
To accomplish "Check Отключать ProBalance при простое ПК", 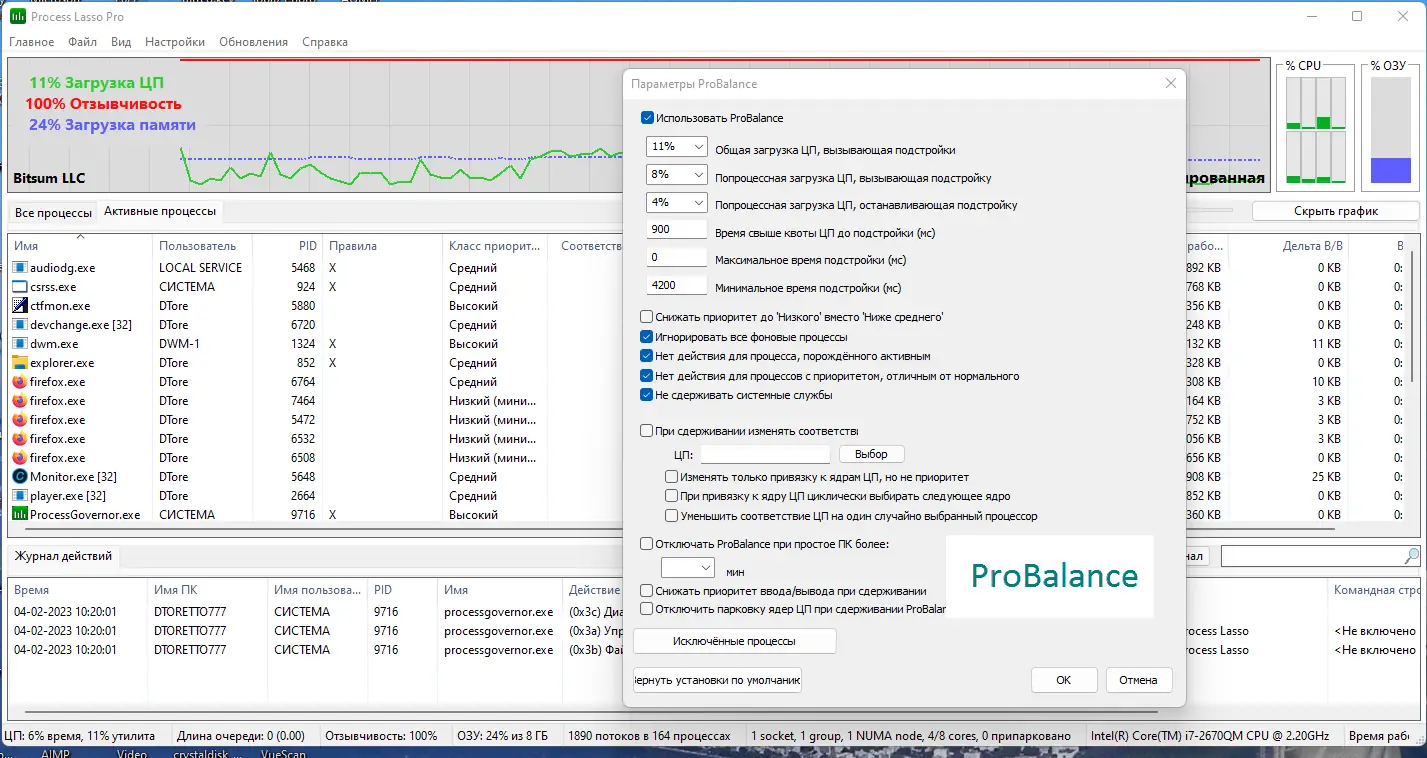I will pyautogui.click(x=646, y=544).
